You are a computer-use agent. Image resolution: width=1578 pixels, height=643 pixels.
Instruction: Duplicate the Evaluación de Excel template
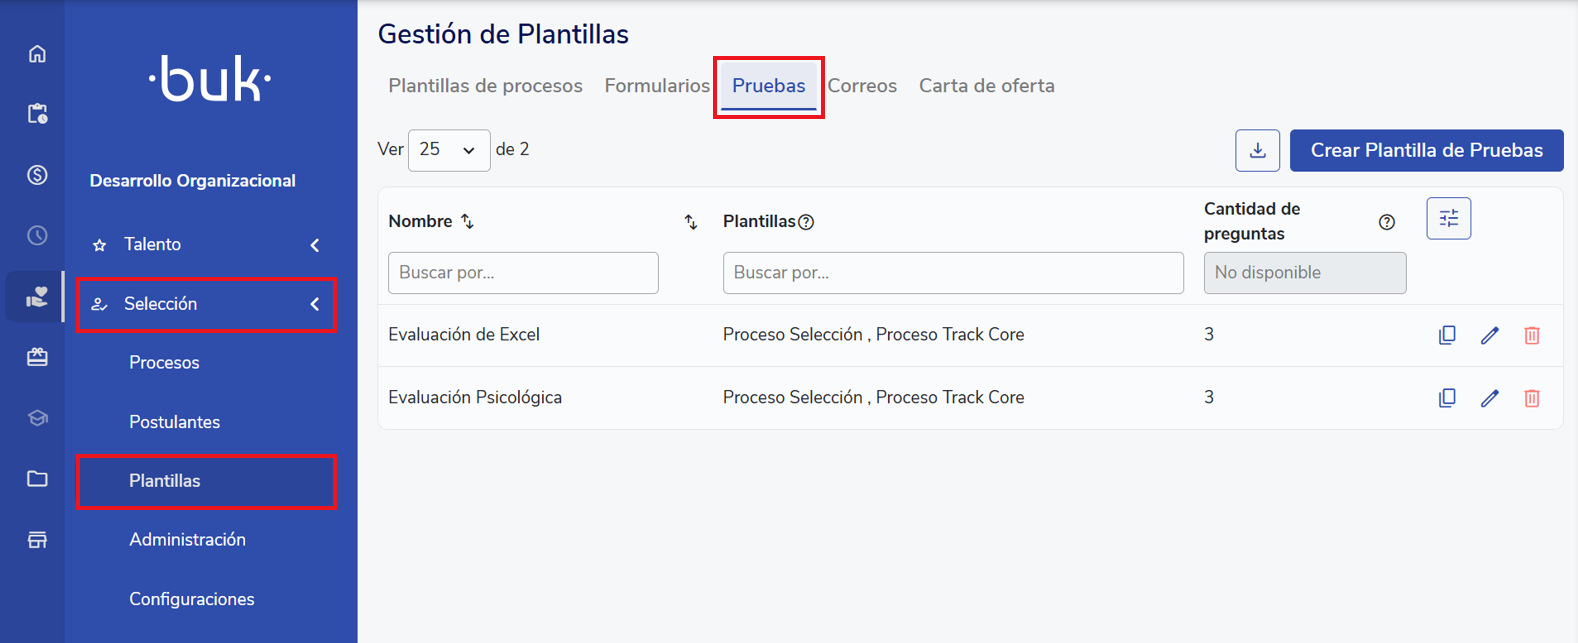coord(1447,335)
